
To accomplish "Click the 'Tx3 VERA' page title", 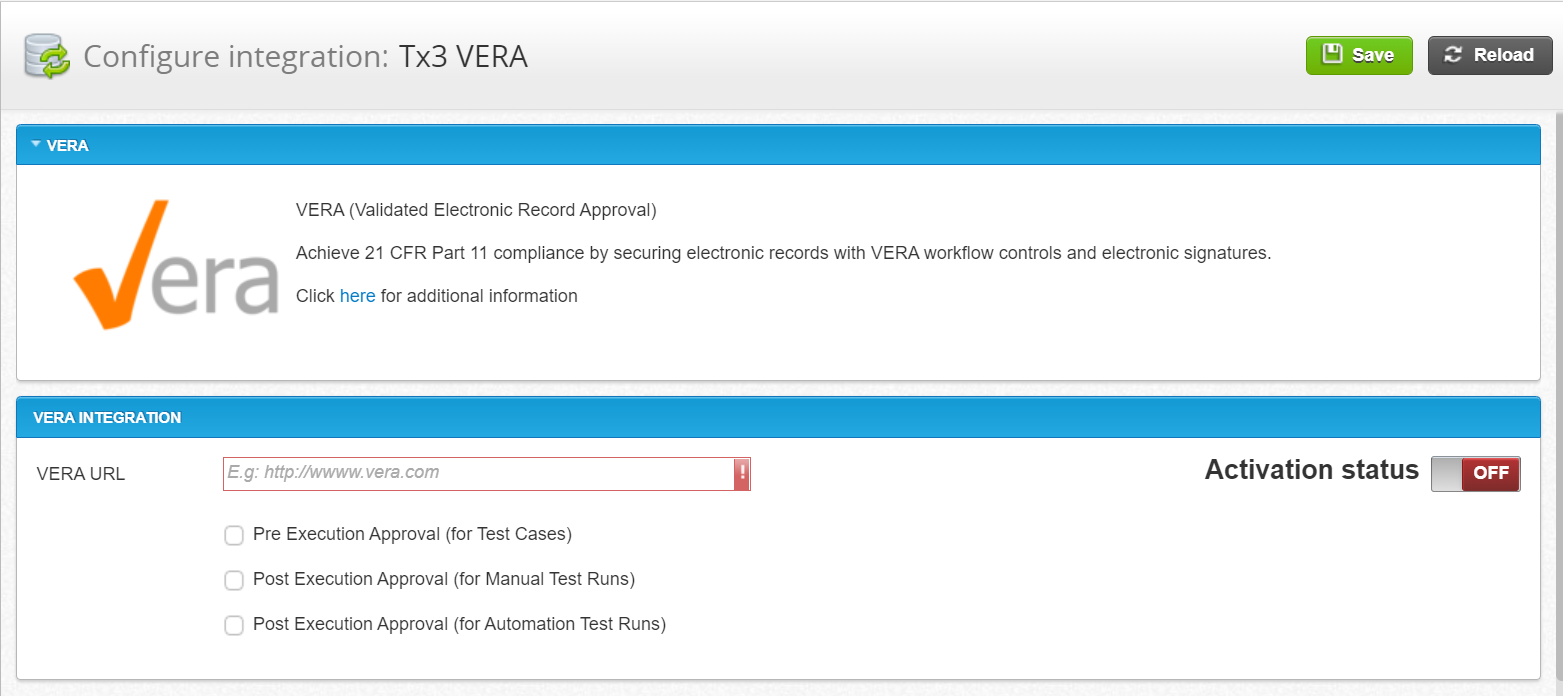I will [463, 57].
